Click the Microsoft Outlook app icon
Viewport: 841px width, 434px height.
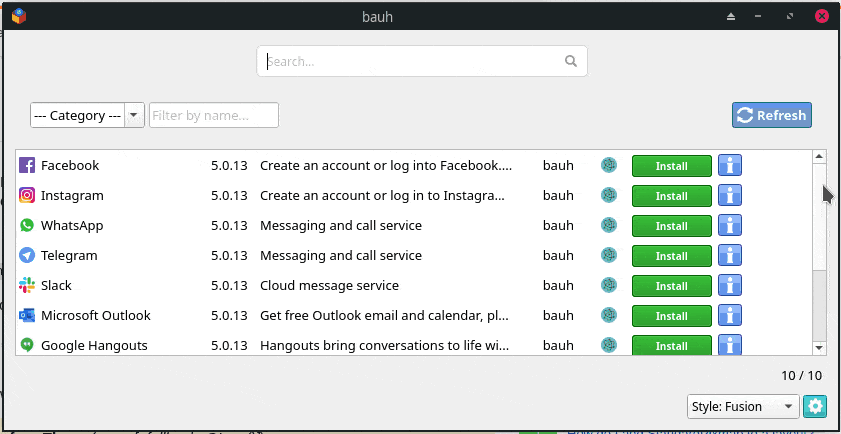[x=27, y=315]
